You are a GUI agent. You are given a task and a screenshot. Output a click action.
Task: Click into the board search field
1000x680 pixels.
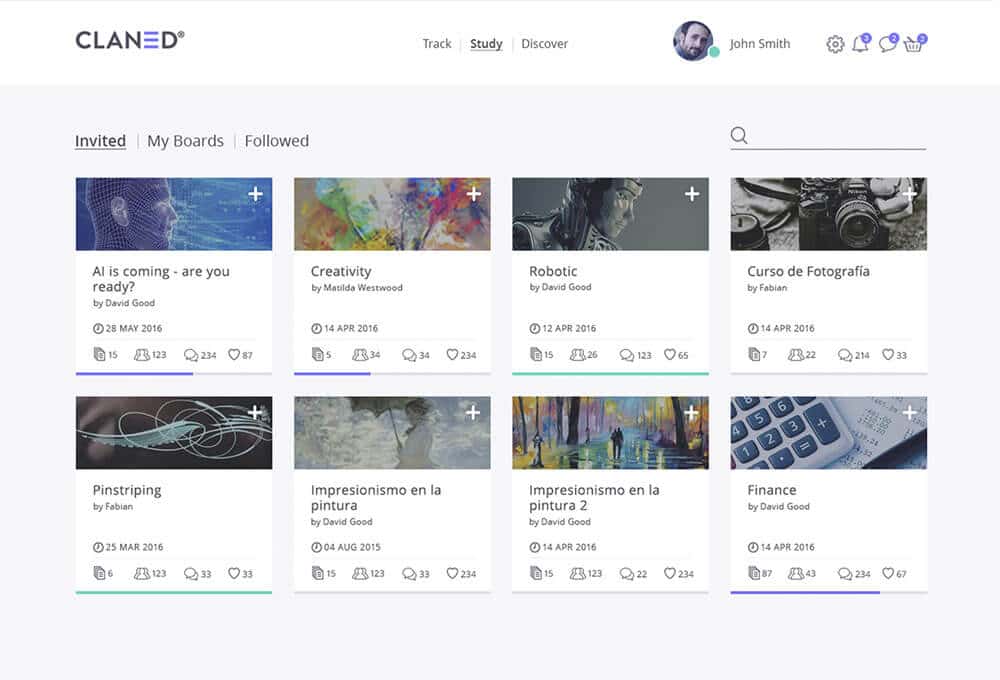point(839,135)
